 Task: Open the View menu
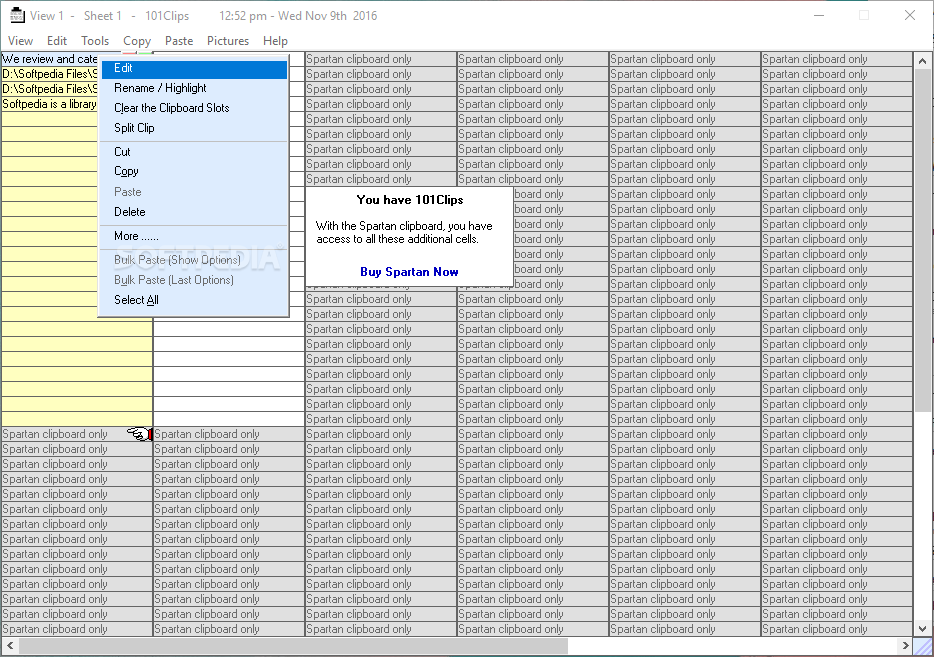[20, 41]
